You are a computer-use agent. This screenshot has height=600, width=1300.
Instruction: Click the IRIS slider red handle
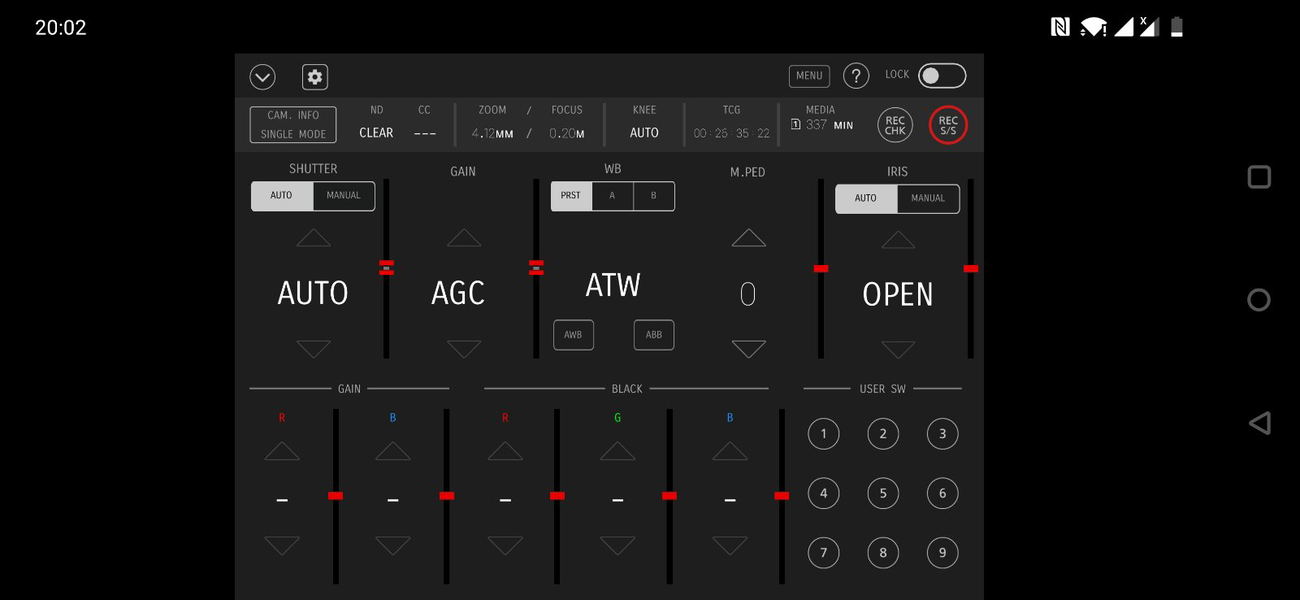970,268
